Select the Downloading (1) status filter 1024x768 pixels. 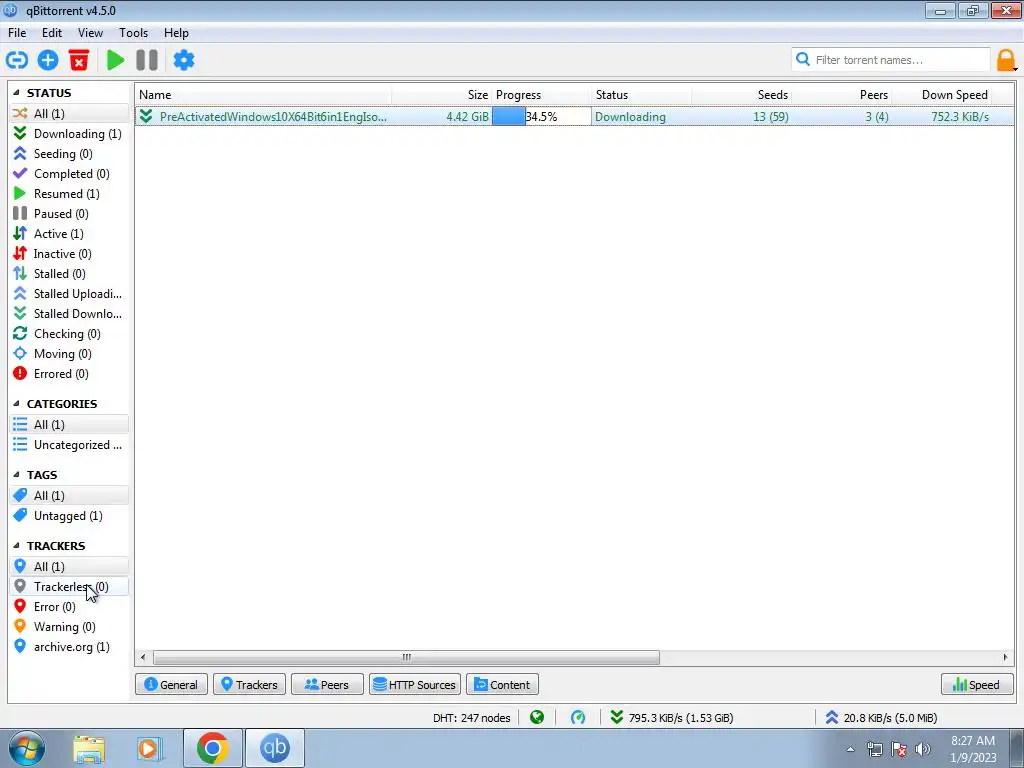(69, 133)
